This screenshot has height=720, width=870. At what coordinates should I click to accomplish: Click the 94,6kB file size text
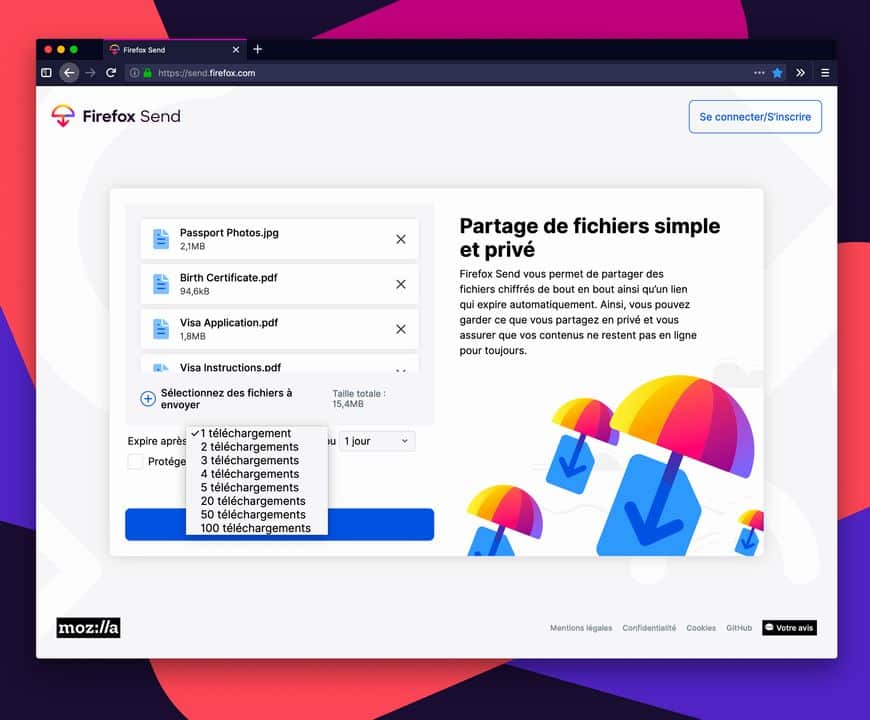[x=195, y=291]
